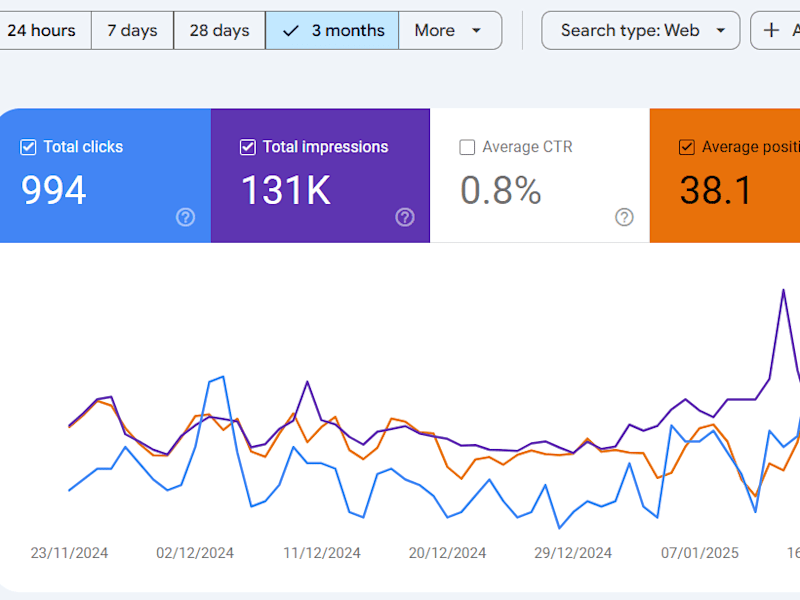Uncheck the Average position checkbox
The height and width of the screenshot is (600, 800).
(686, 147)
